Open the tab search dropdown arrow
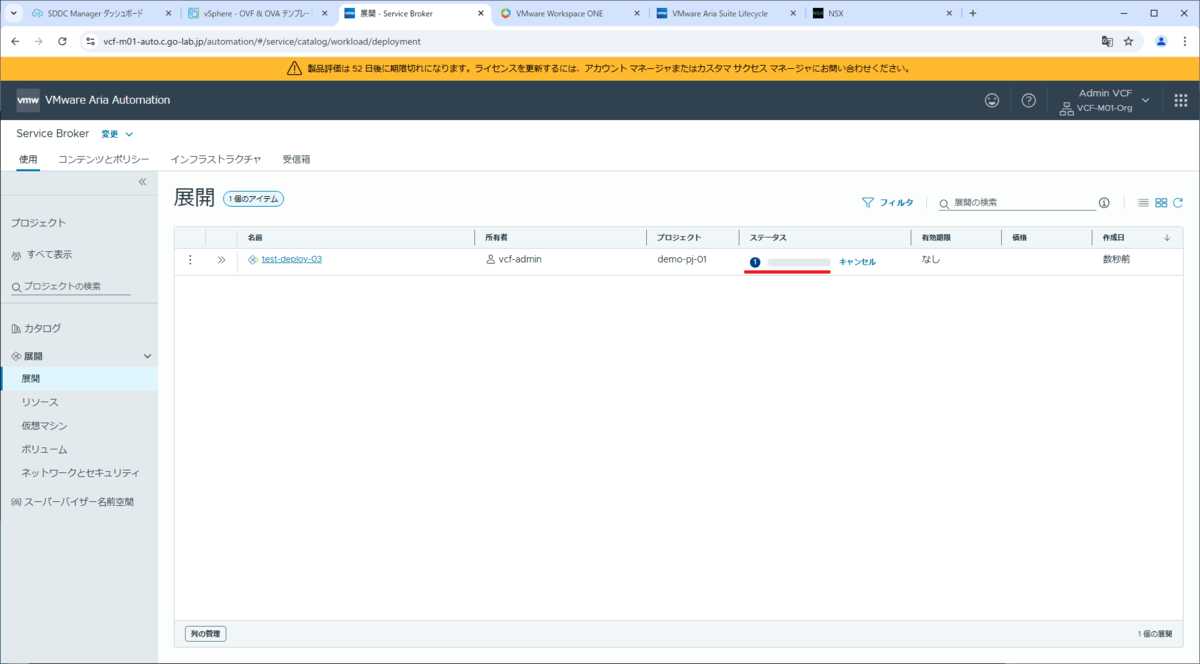Screen dimensions: 1200x664 (x=13, y=13)
